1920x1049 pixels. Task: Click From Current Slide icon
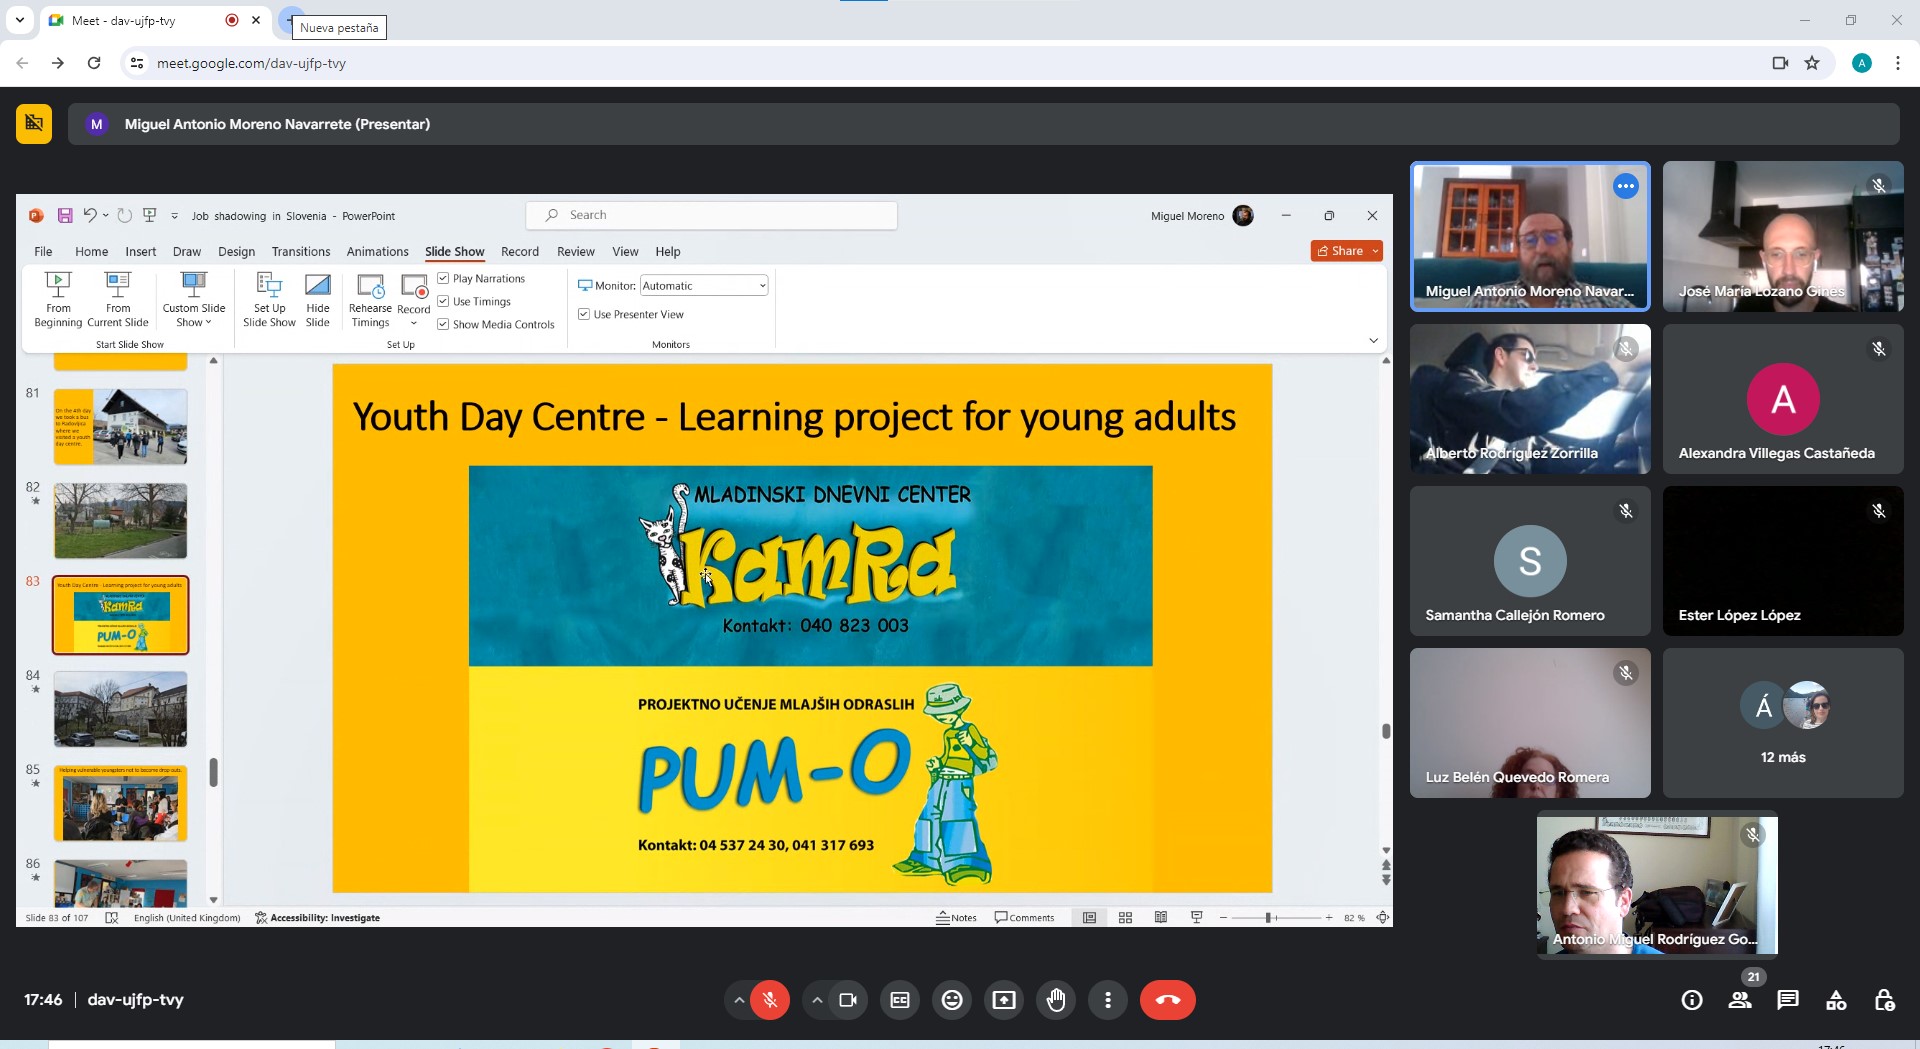click(x=118, y=299)
